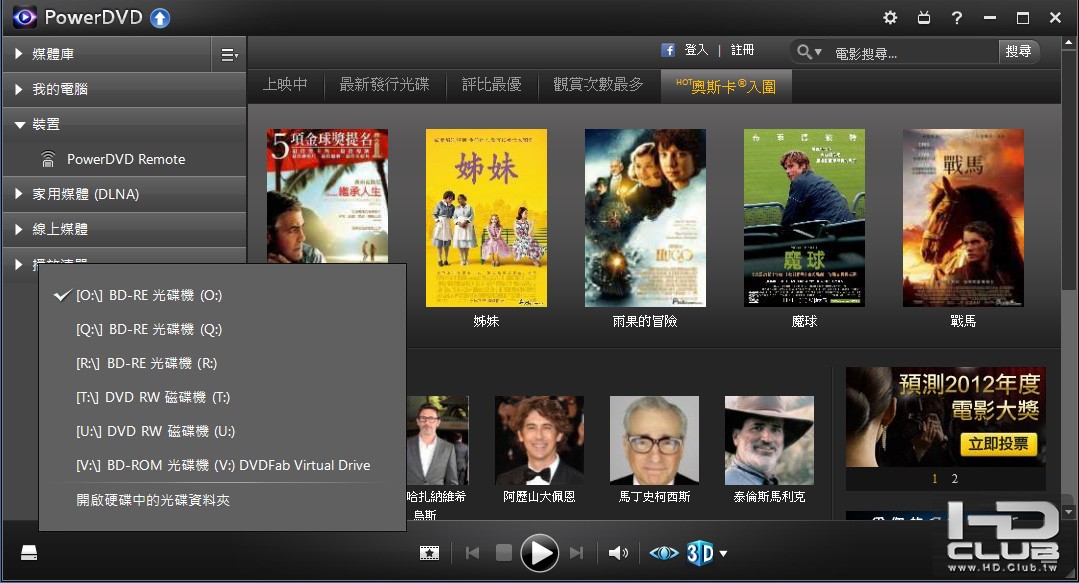The image size is (1079, 583).
Task: Click the Facebook icon
Action: (x=667, y=50)
